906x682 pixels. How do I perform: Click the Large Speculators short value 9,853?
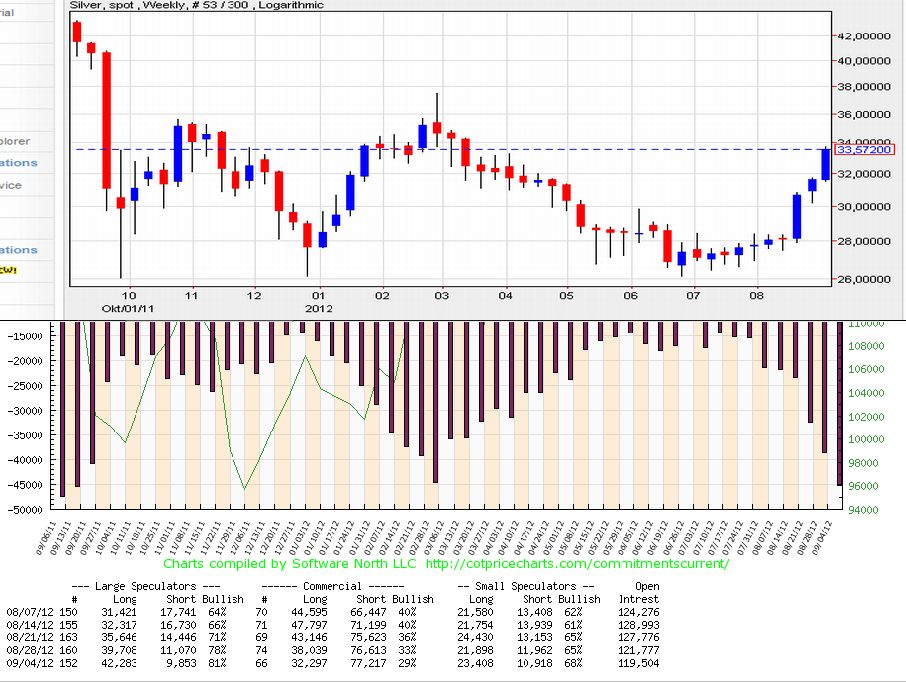click(181, 663)
